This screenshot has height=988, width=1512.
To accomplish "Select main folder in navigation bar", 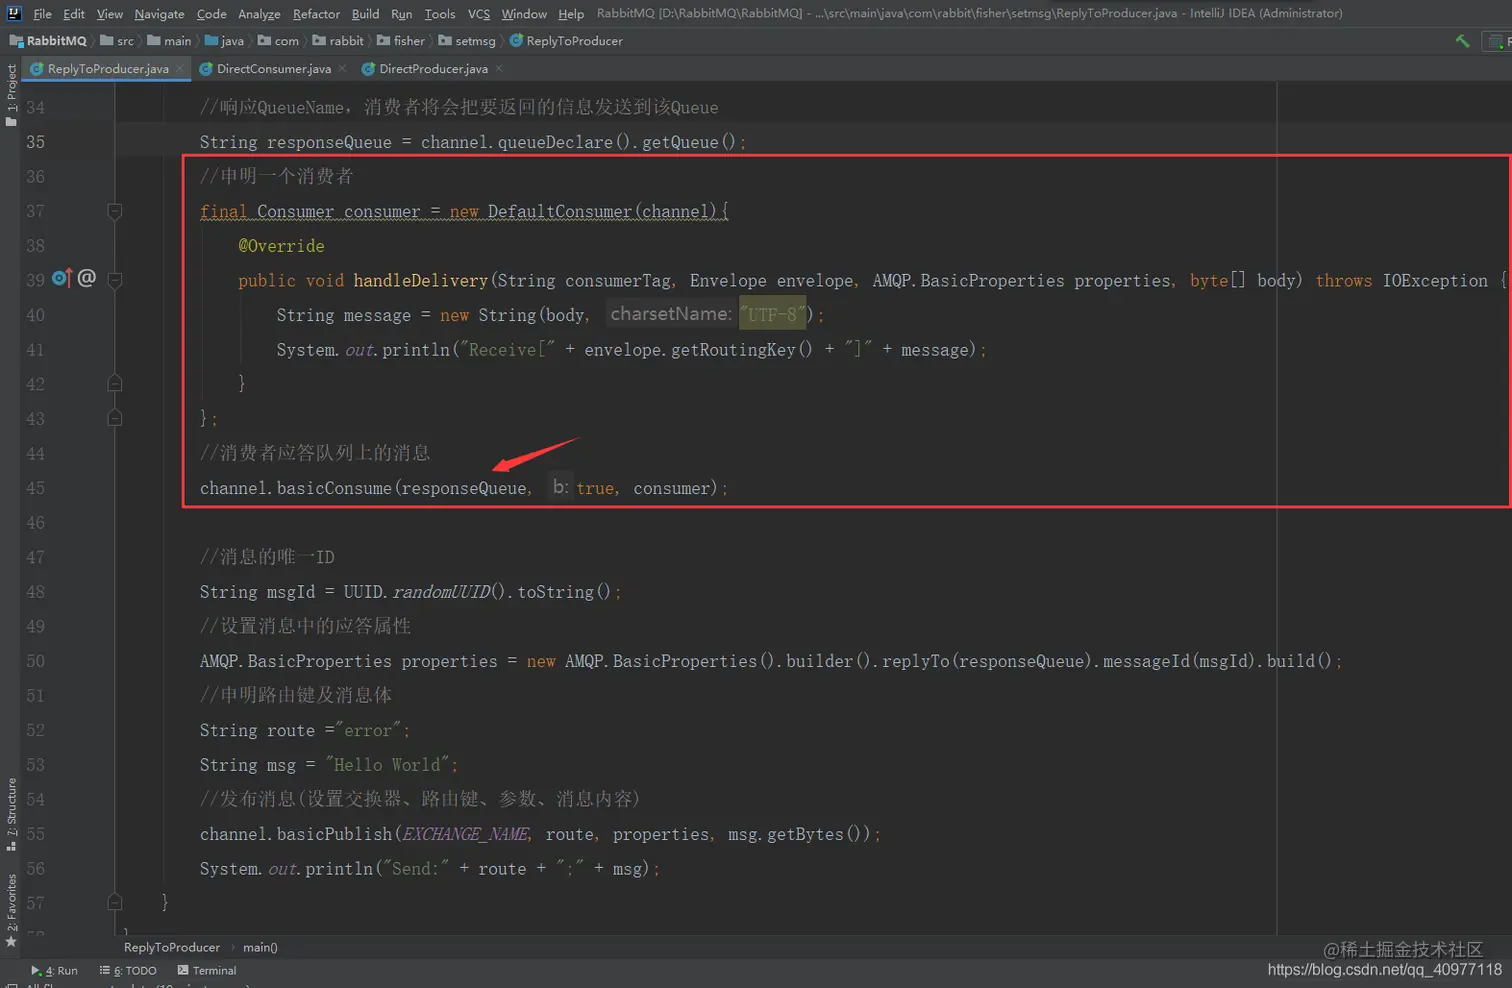I will [x=169, y=41].
